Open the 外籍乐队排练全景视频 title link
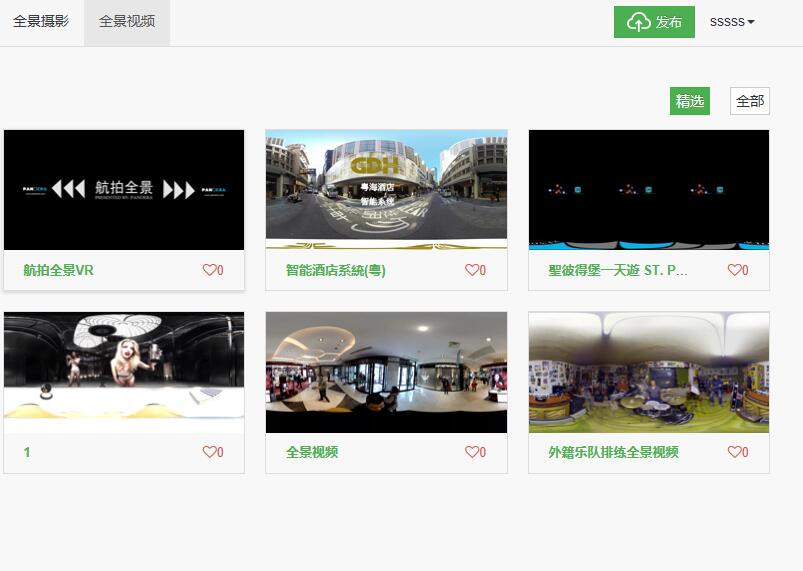This screenshot has width=803, height=571. click(x=613, y=452)
